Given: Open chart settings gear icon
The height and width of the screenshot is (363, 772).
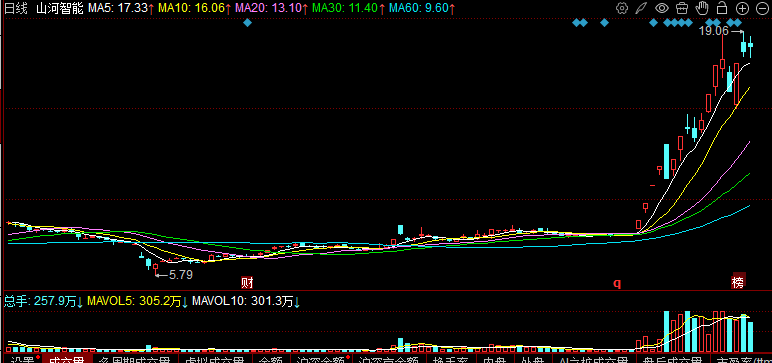Looking at the screenshot, I should (622, 8).
